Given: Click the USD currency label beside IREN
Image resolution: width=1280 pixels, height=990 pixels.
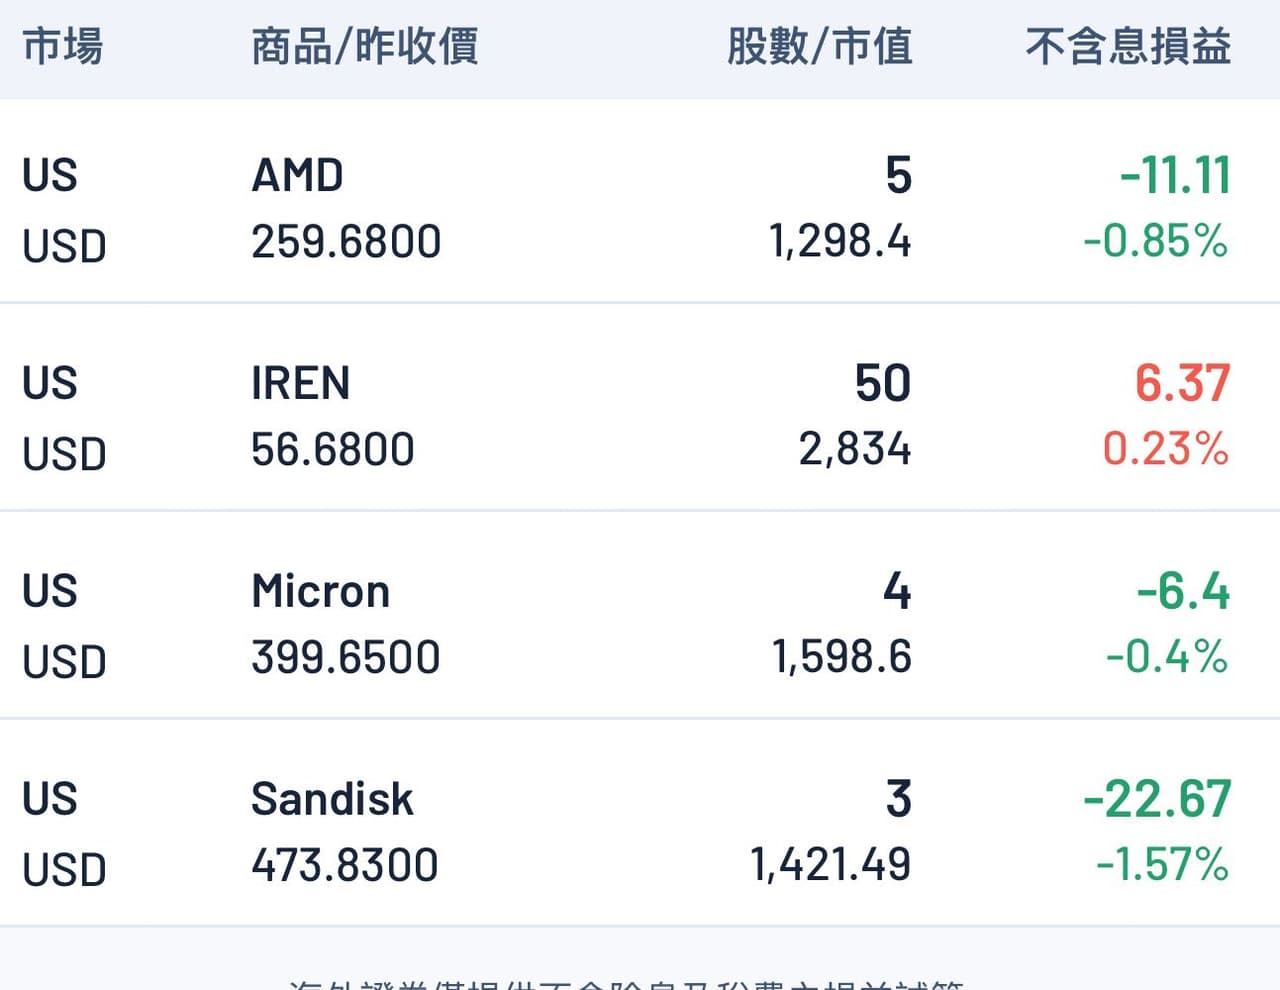Looking at the screenshot, I should point(63,453).
